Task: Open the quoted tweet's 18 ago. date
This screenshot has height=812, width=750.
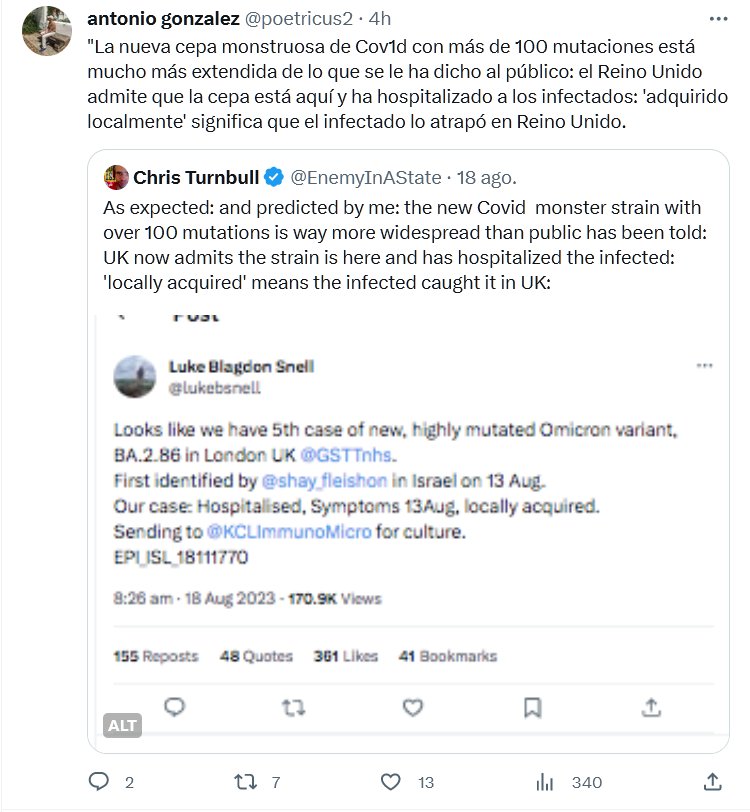Action: (487, 178)
